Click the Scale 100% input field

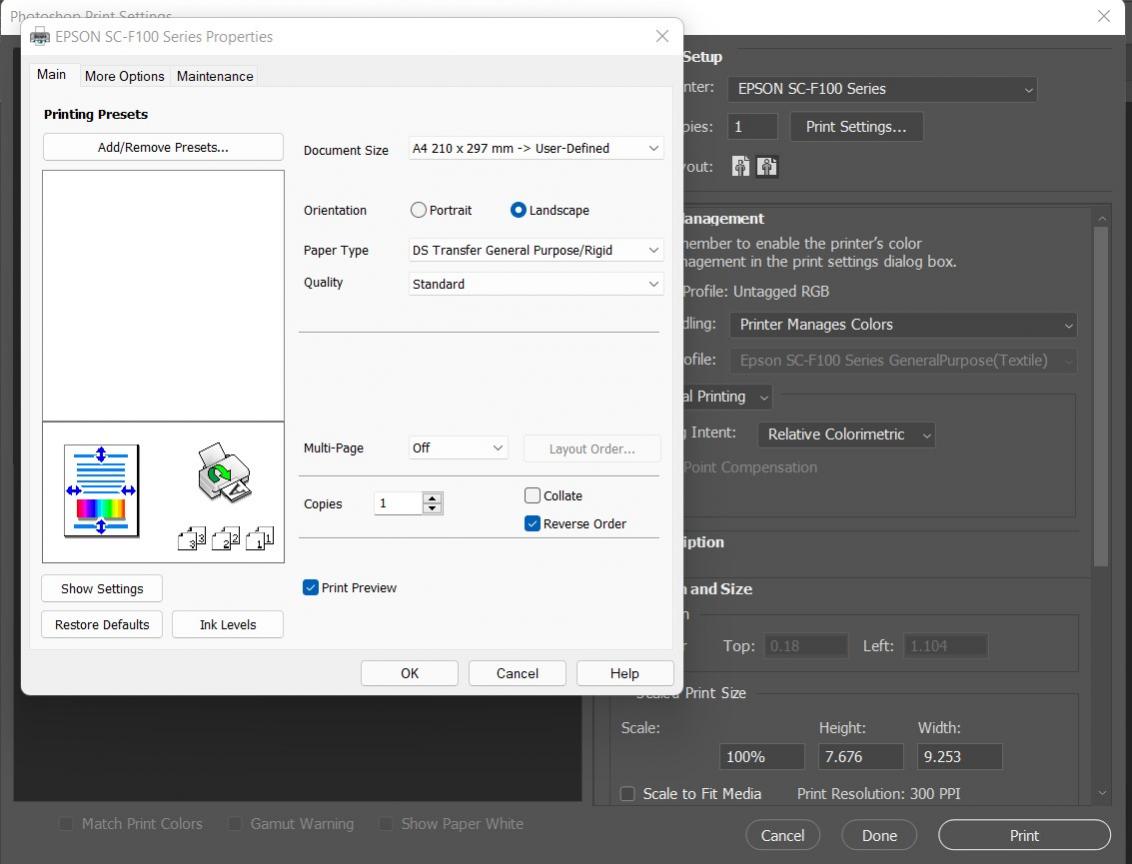pyautogui.click(x=762, y=756)
